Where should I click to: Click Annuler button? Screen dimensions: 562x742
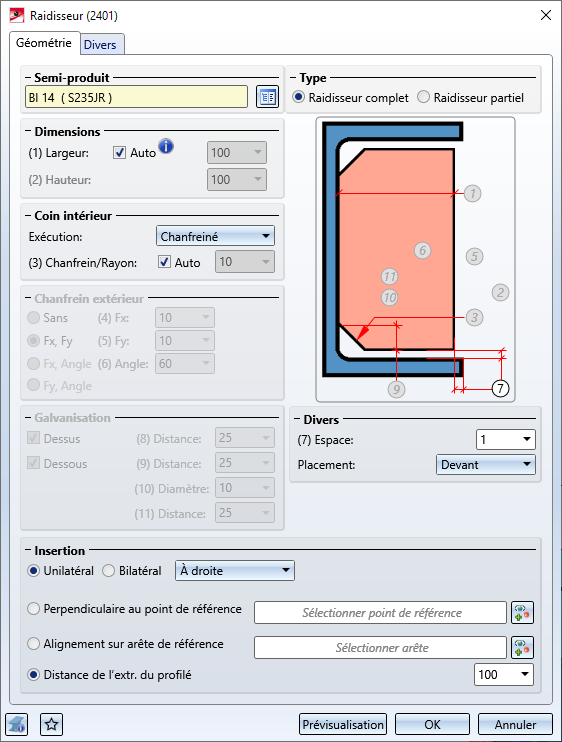point(515,724)
